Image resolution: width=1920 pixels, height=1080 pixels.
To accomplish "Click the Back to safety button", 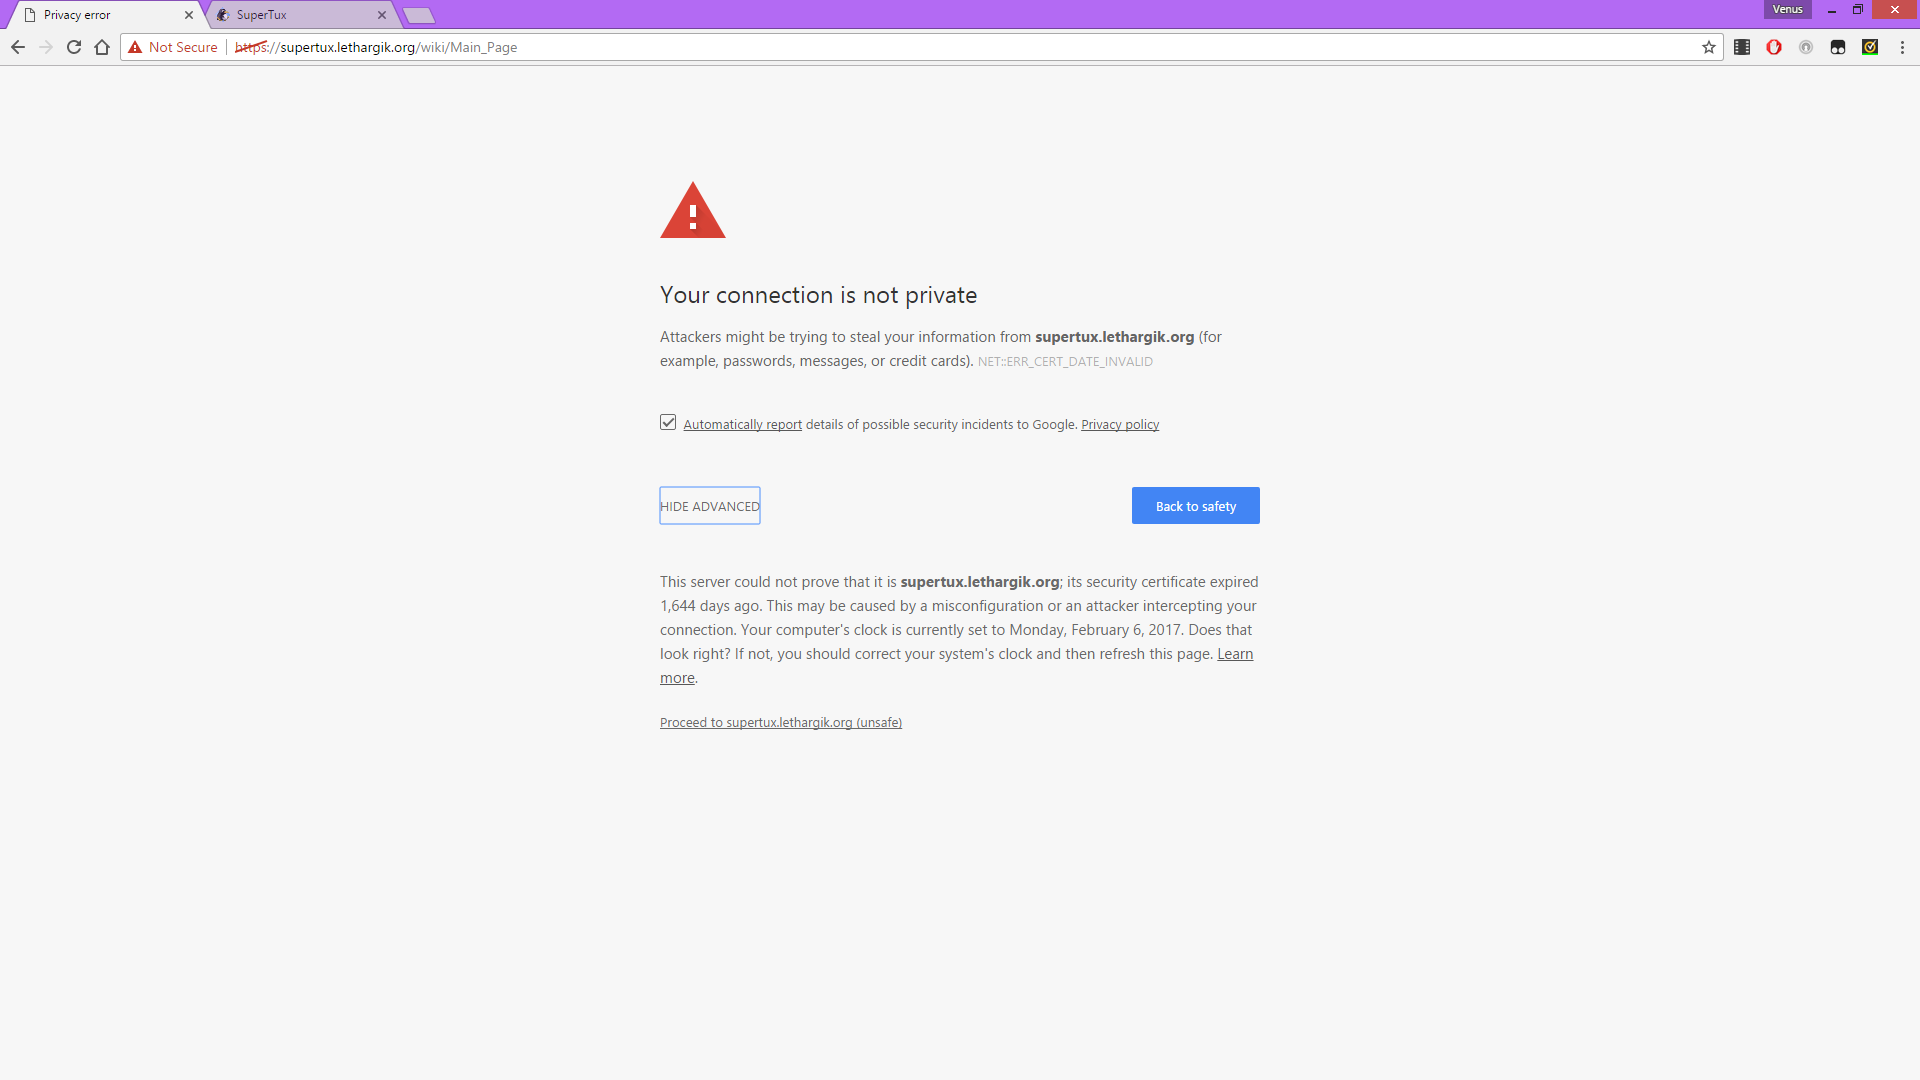I will pos(1195,506).
